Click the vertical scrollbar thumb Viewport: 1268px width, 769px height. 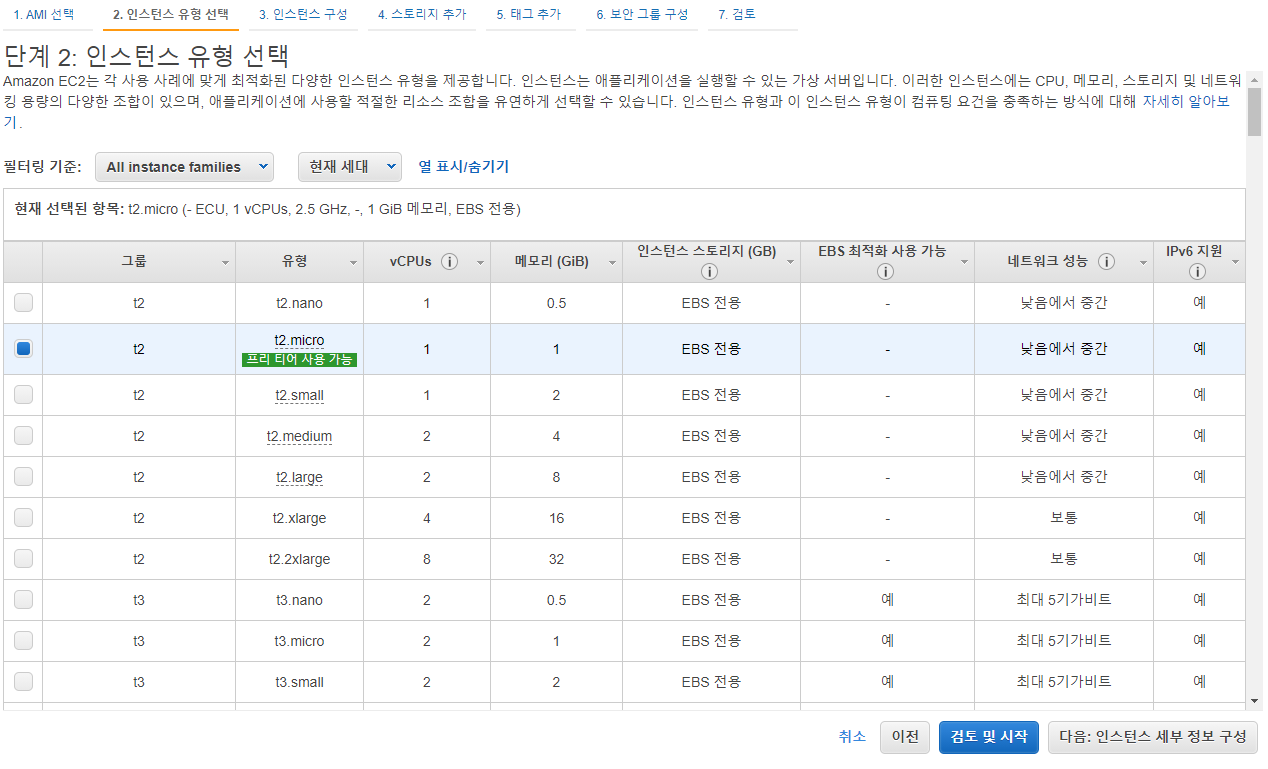coord(1254,111)
